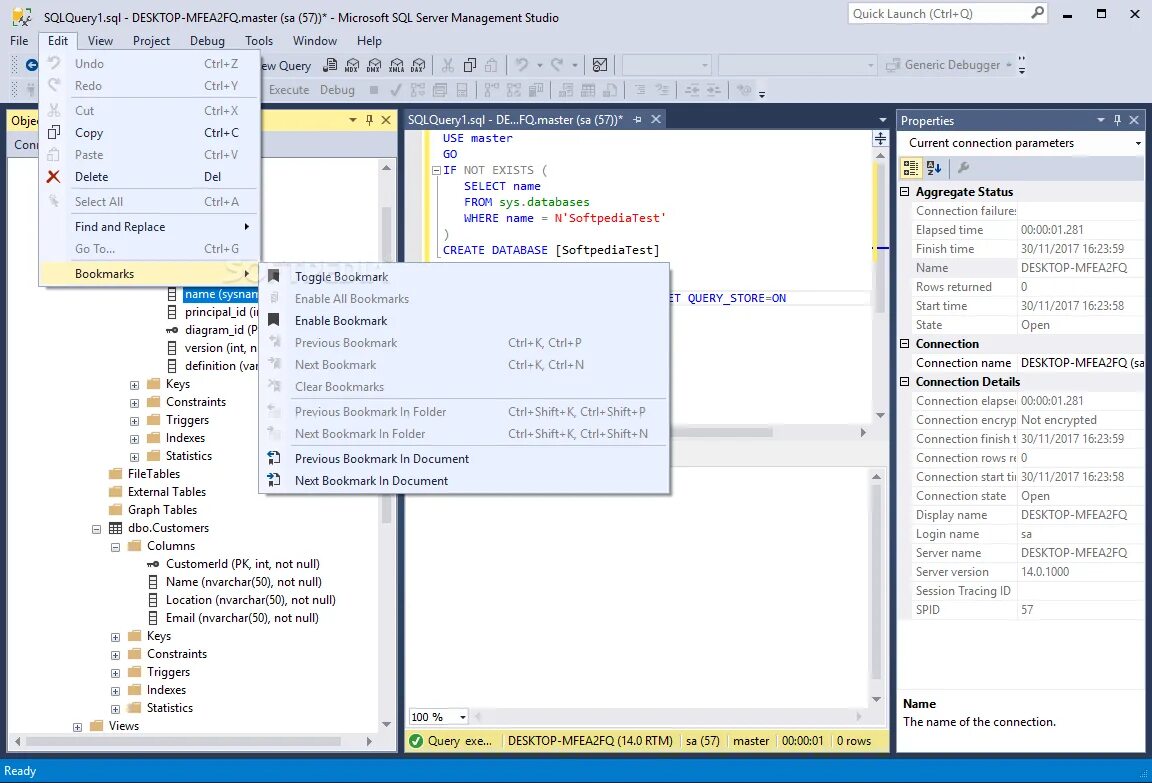Click the Debug button beside Execute

tap(337, 90)
